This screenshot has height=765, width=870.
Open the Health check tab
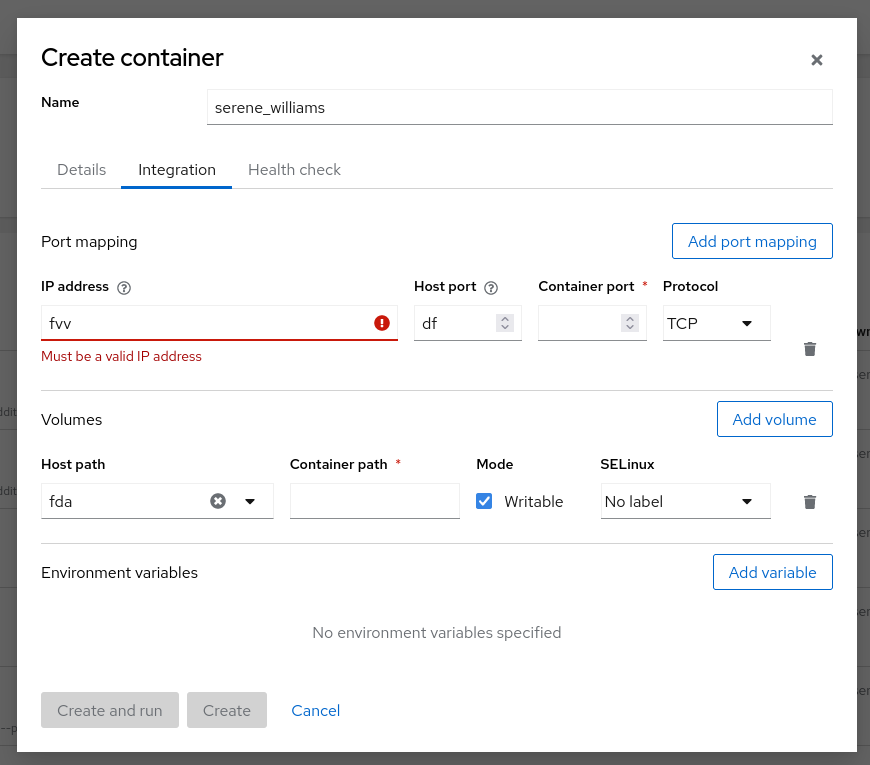tap(294, 169)
